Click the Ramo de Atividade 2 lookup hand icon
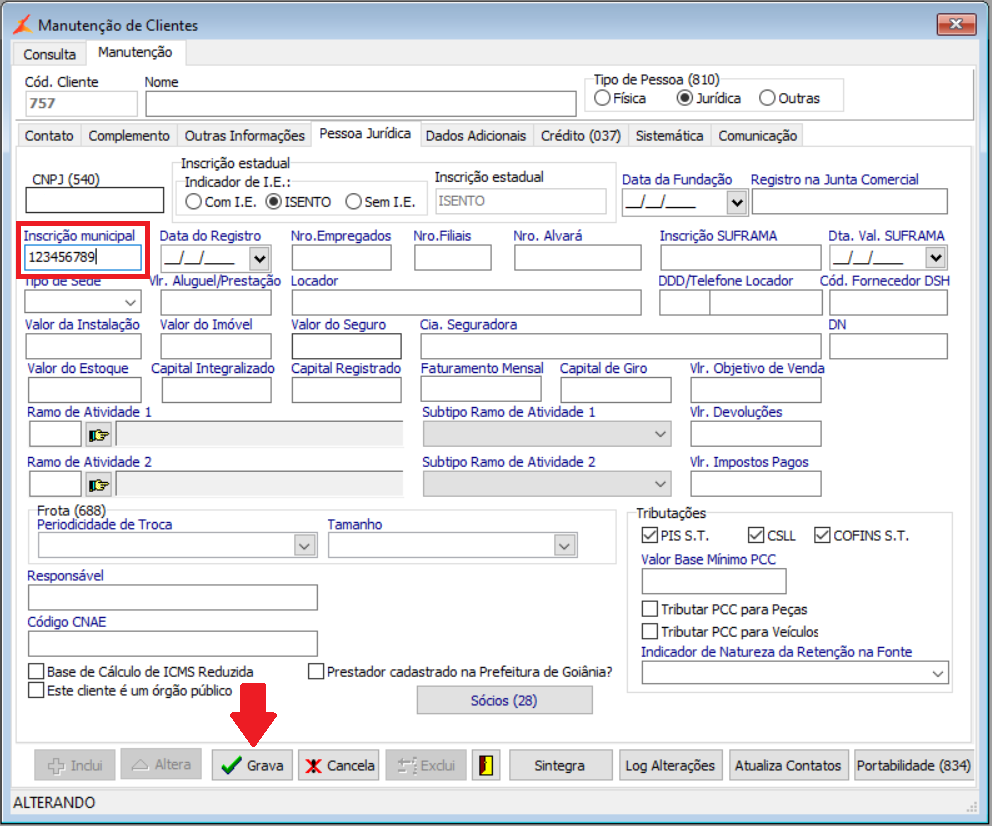The width and height of the screenshot is (992, 826). [x=99, y=484]
